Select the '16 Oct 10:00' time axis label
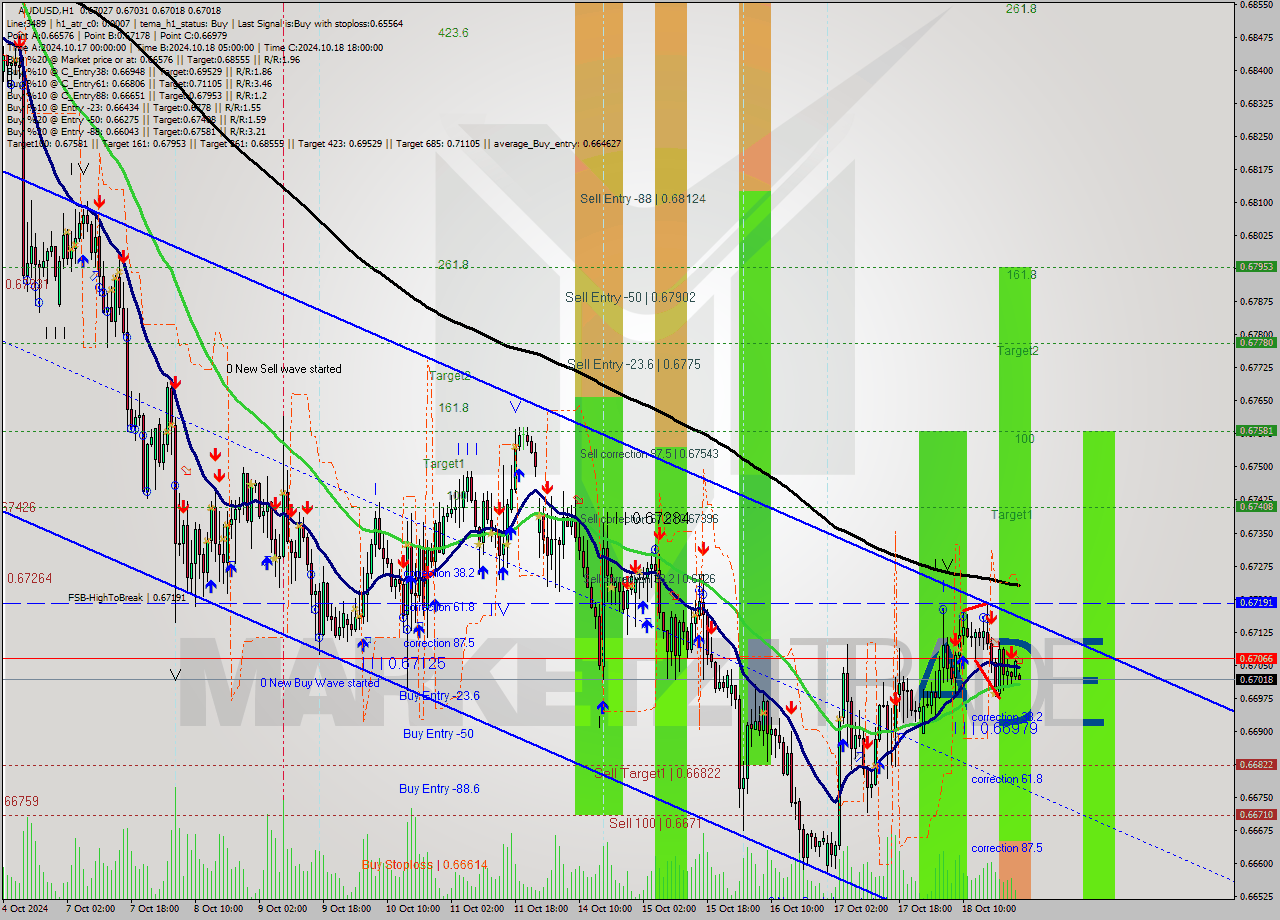The width and height of the screenshot is (1280, 920). [797, 909]
